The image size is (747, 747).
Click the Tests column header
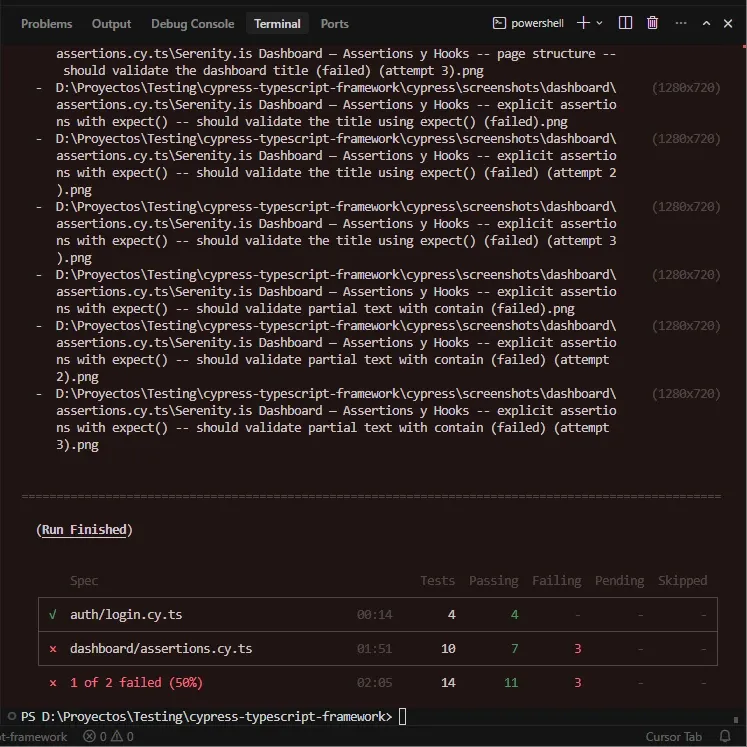[437, 580]
